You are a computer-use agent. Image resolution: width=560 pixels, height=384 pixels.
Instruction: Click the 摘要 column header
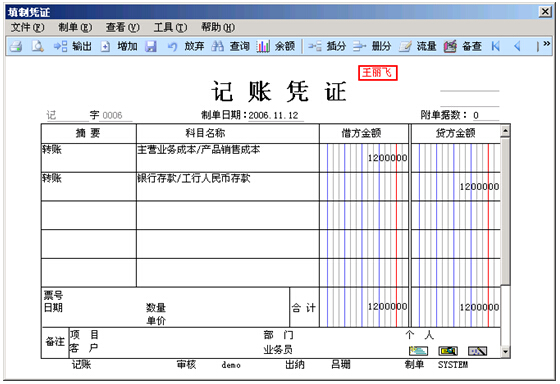point(89,133)
